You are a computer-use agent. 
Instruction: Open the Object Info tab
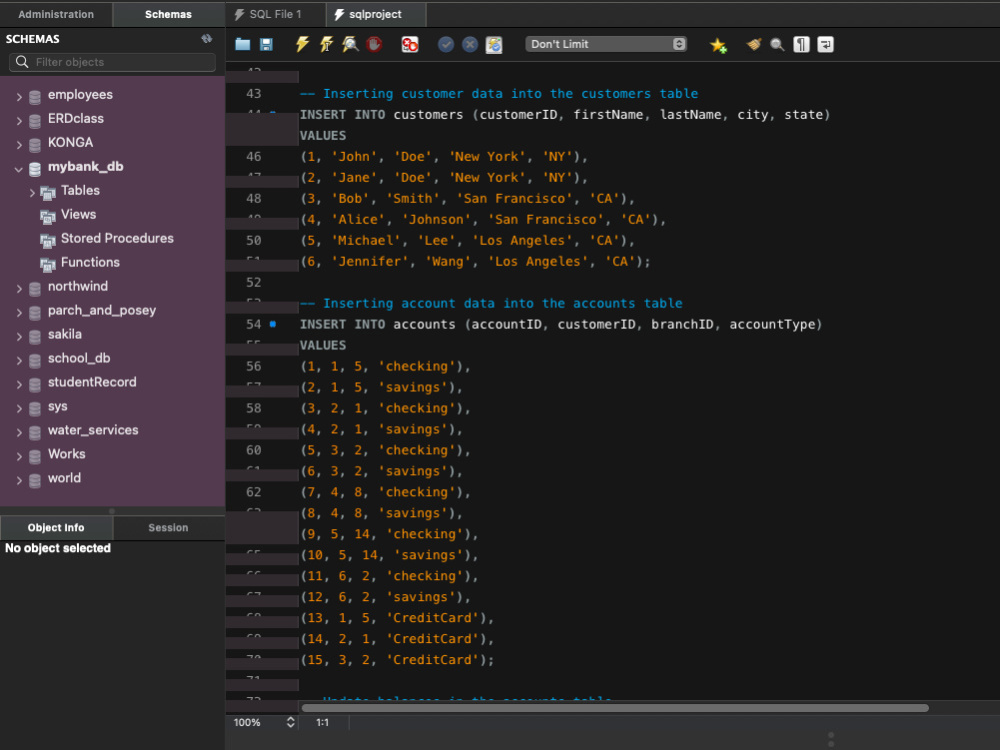pos(56,527)
